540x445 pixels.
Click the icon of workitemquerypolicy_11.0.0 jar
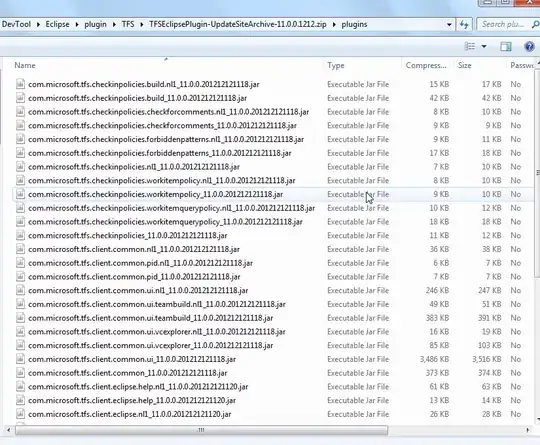pos(20,222)
